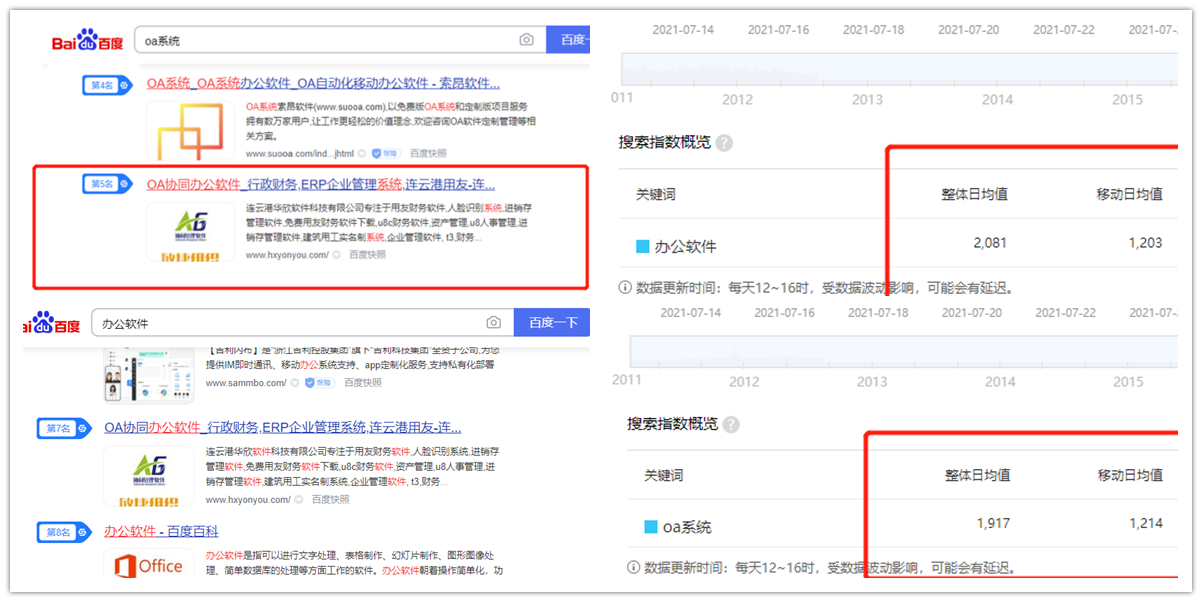Image resolution: width=1202 pixels, height=602 pixels.
Task: Click www.hxyonyou.com/ in the 第7名 result
Action: click(247, 499)
